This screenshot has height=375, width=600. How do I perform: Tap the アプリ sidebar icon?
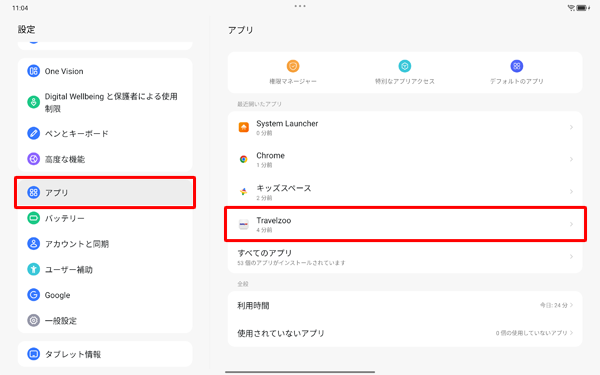tap(33, 192)
